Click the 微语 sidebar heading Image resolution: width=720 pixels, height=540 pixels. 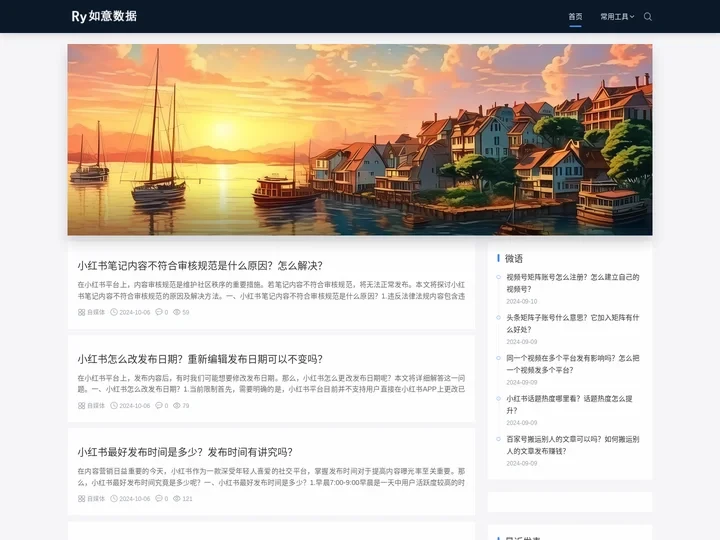(x=514, y=259)
